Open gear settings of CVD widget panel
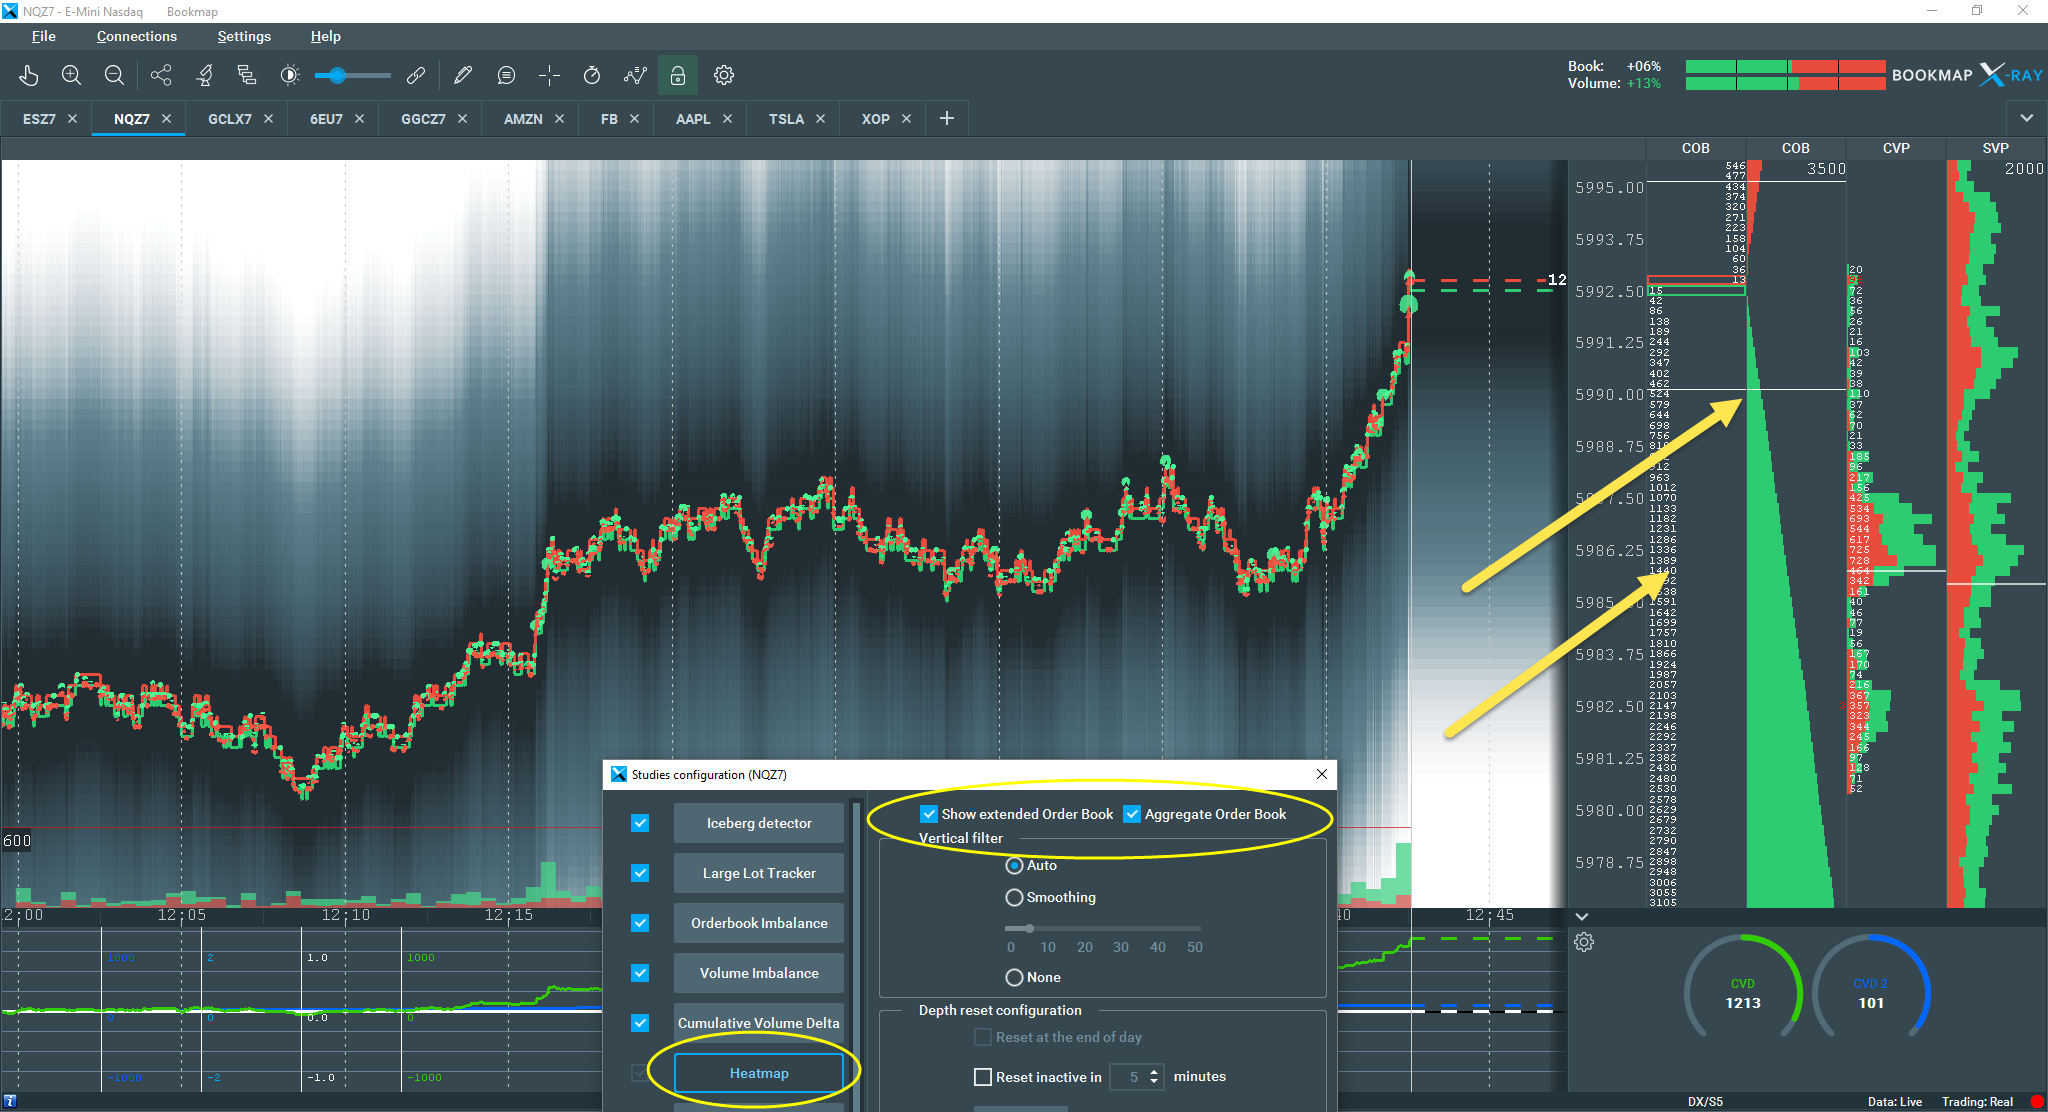The height and width of the screenshot is (1112, 2048). tap(1584, 942)
